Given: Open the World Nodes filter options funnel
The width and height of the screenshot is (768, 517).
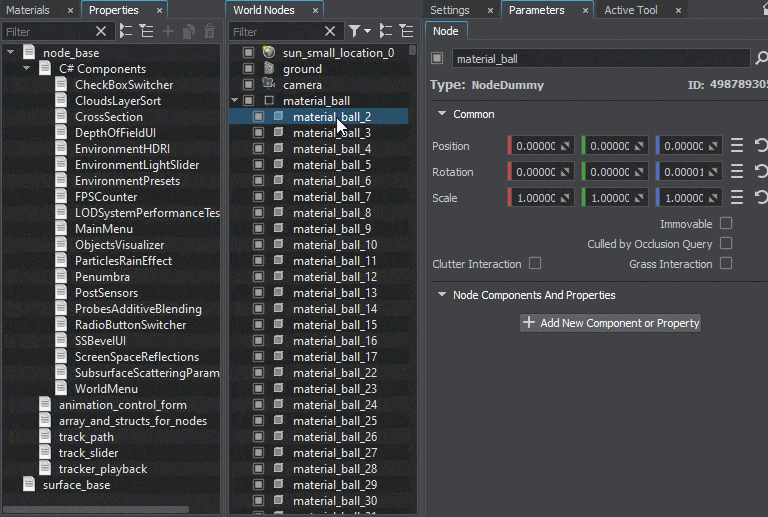Looking at the screenshot, I should [x=356, y=32].
